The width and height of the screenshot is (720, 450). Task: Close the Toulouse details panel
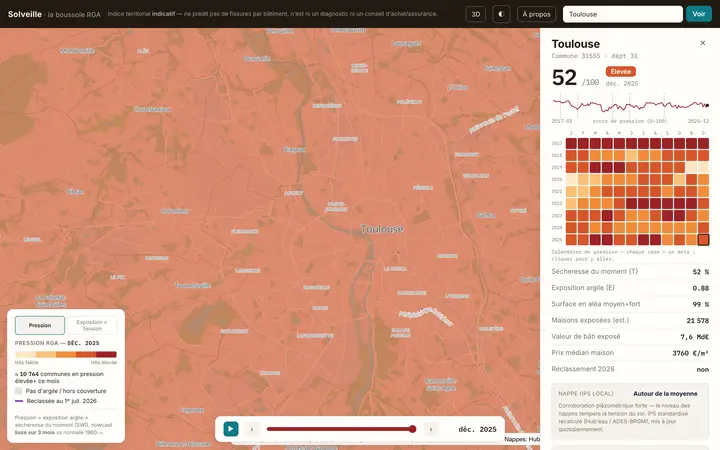point(703,43)
